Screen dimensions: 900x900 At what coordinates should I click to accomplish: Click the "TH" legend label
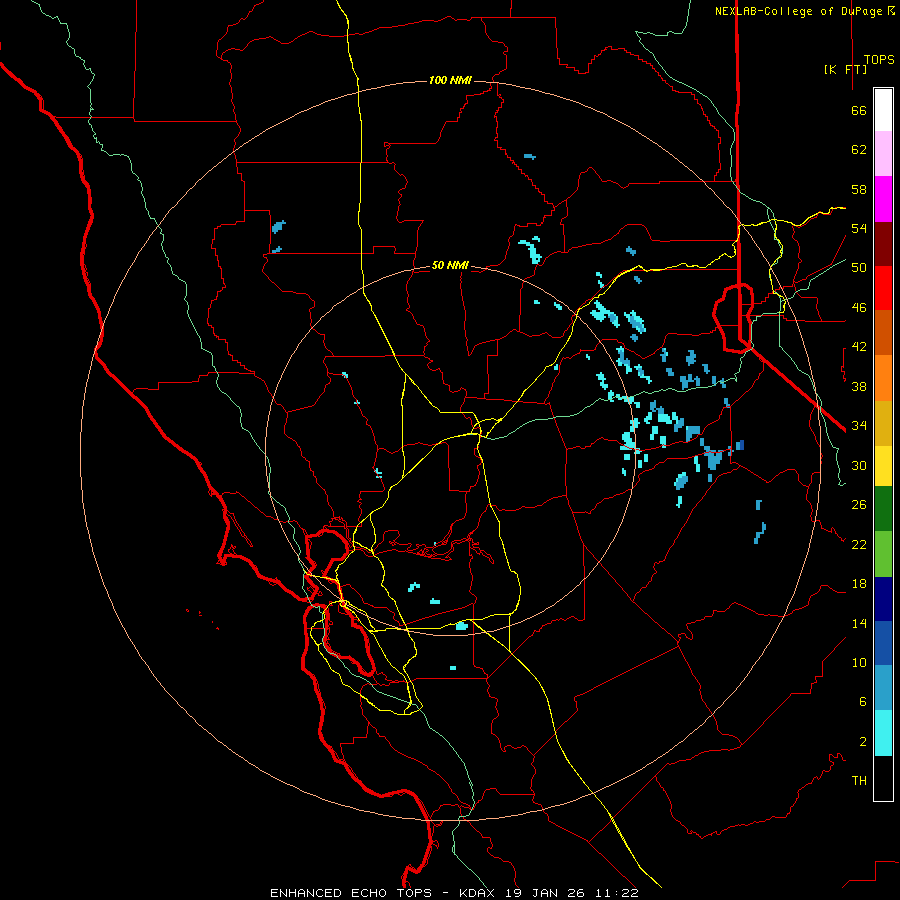pyautogui.click(x=859, y=781)
